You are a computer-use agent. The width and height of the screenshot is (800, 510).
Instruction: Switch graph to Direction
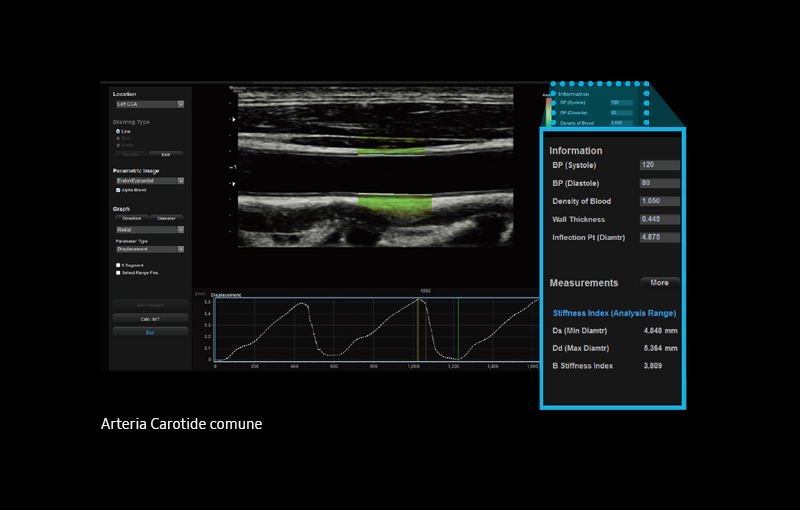click(x=132, y=218)
